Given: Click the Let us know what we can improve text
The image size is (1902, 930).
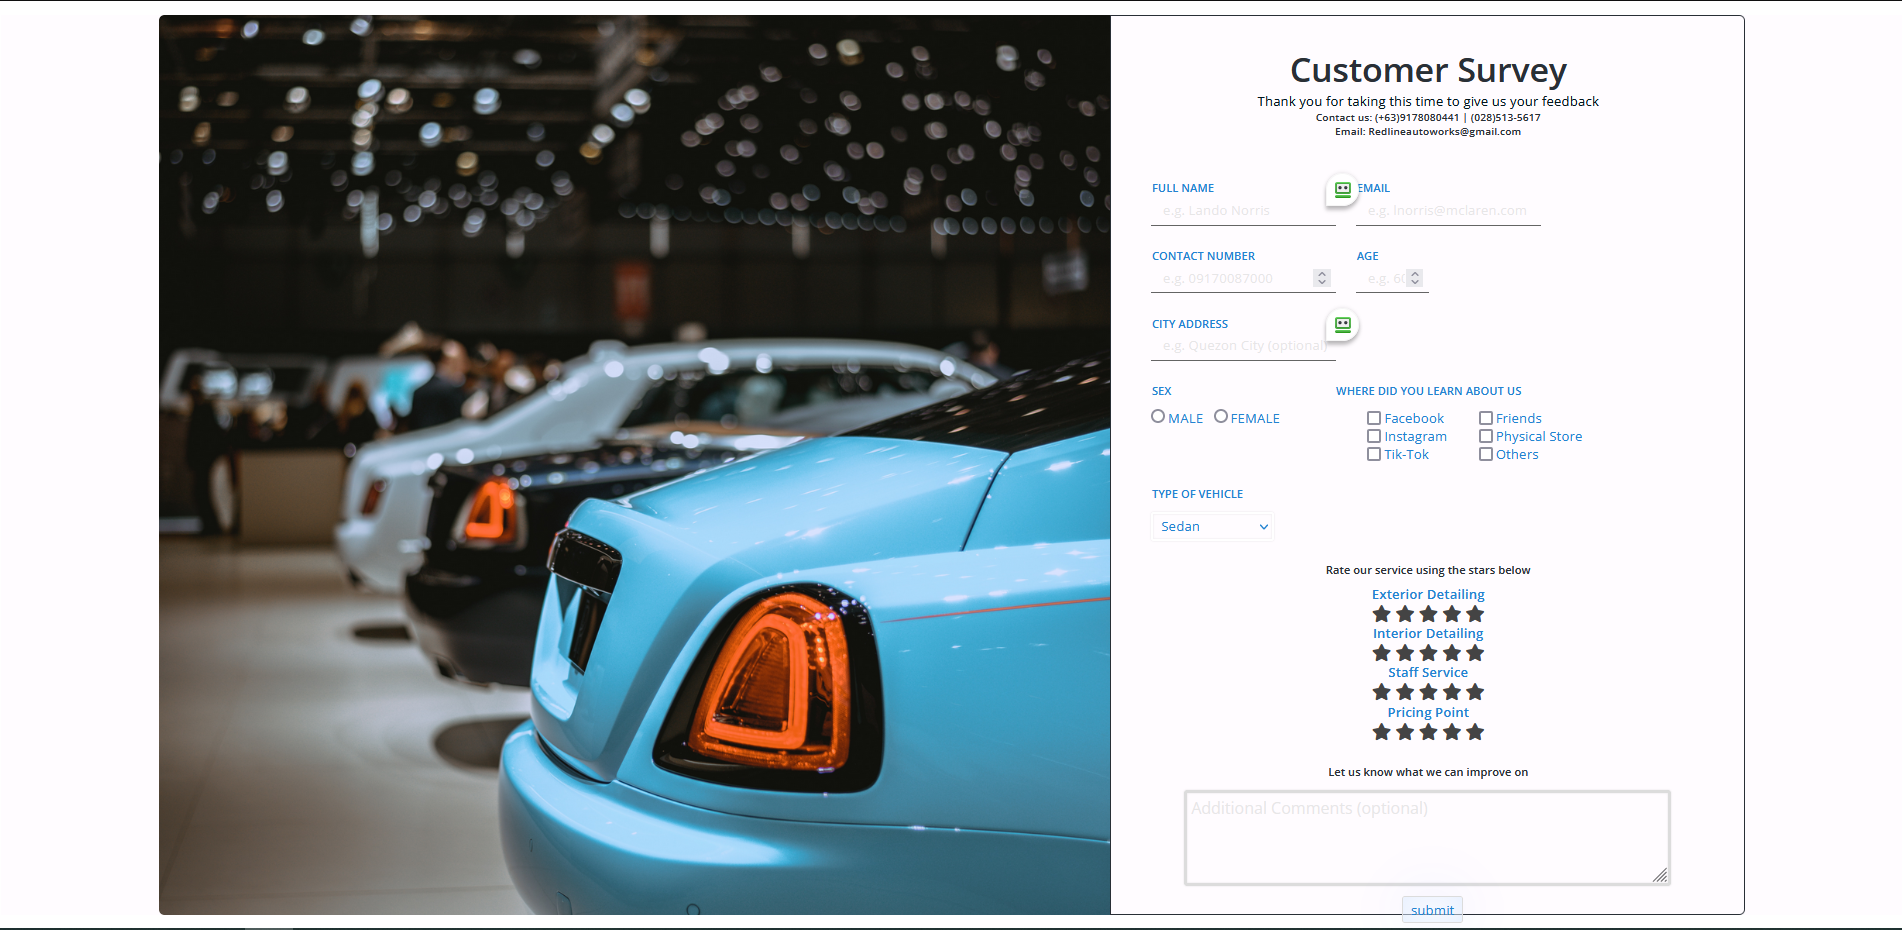Looking at the screenshot, I should 1428,772.
